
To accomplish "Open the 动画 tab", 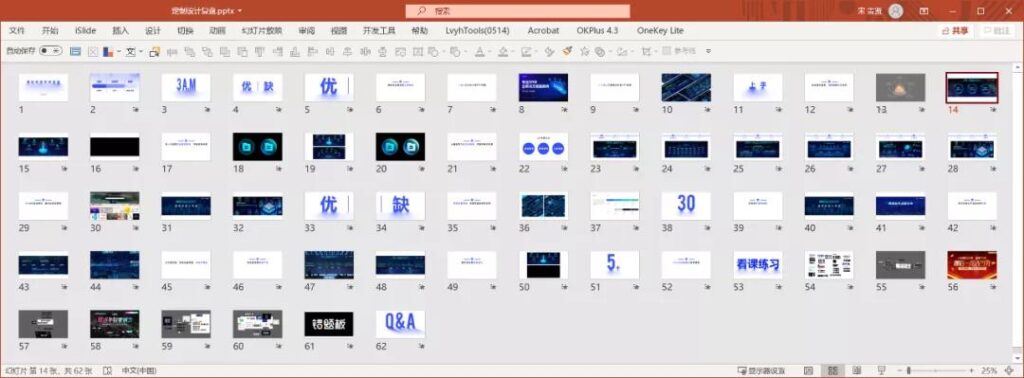I will (217, 31).
